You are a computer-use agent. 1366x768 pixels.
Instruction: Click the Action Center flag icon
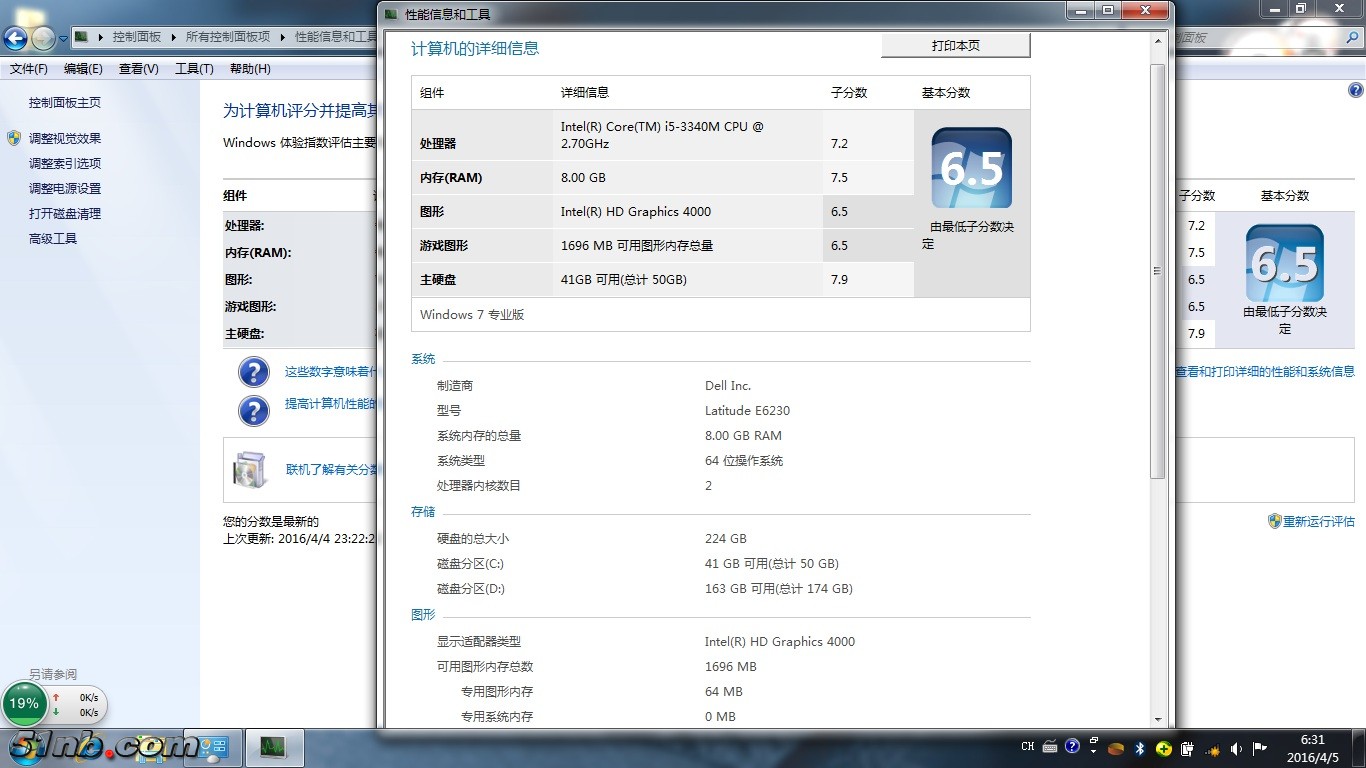(1260, 748)
